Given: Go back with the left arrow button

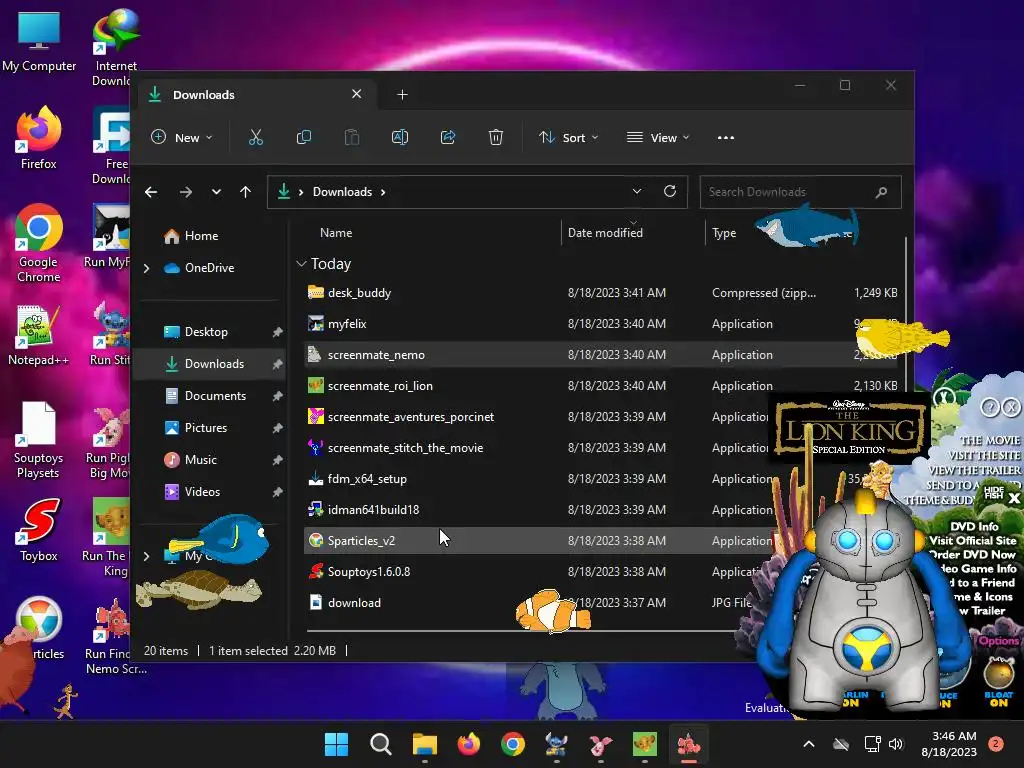Looking at the screenshot, I should click(x=151, y=192).
